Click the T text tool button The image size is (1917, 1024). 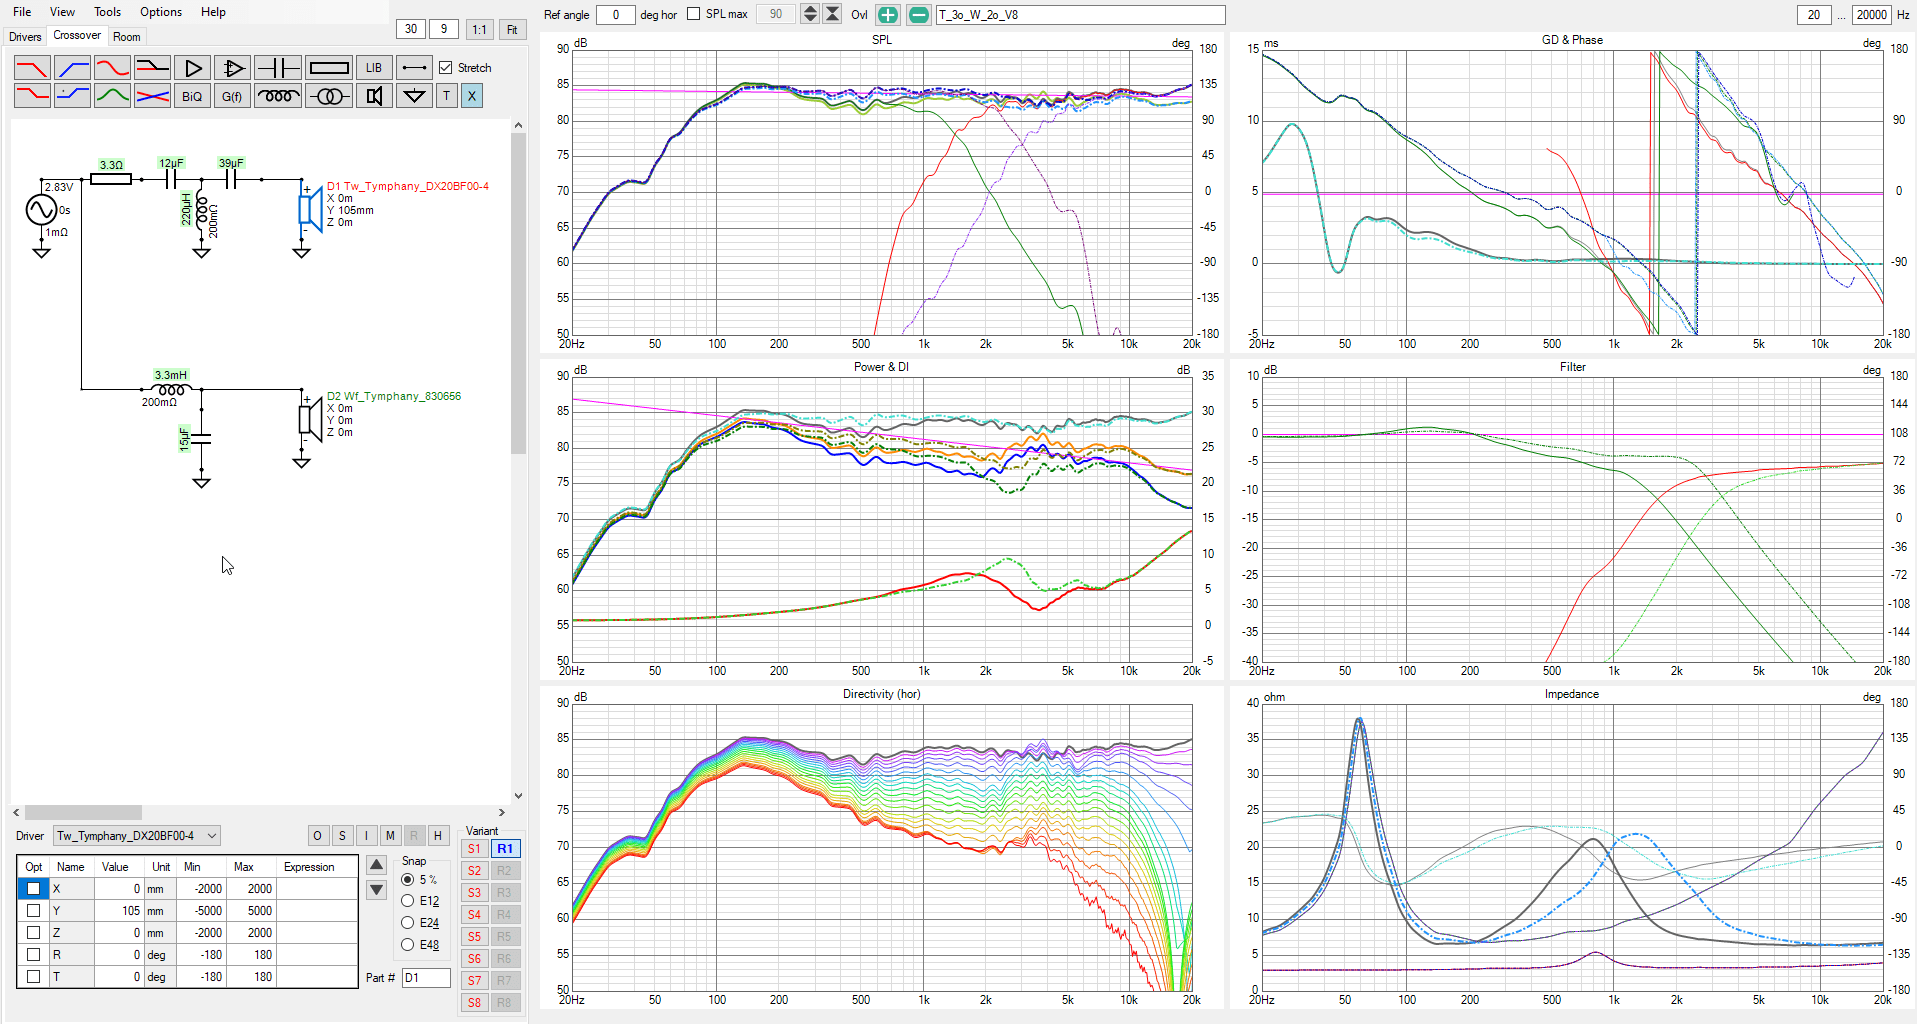pos(447,96)
